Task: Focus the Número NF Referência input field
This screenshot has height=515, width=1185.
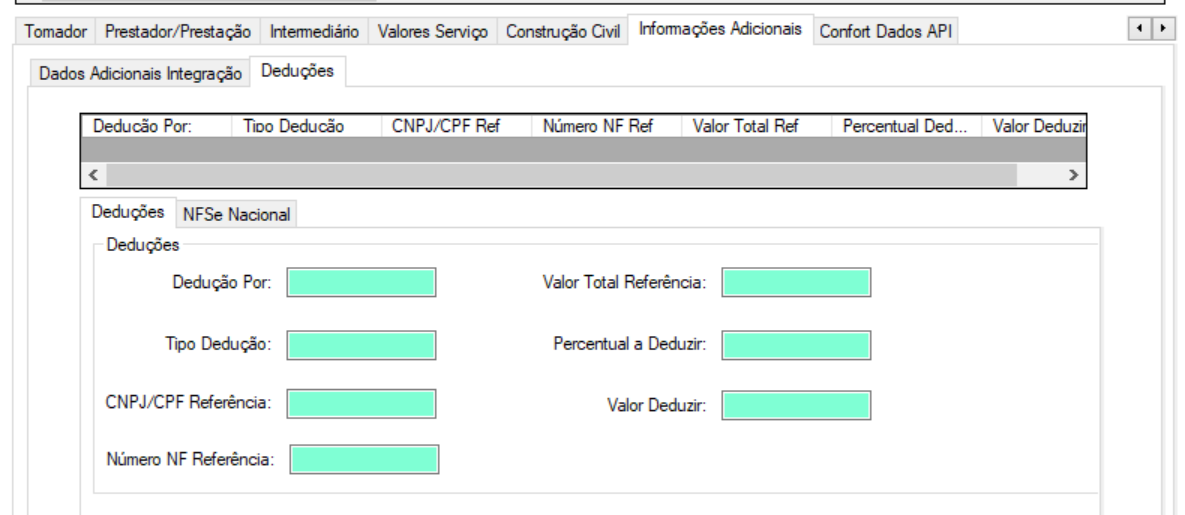Action: tap(364, 459)
